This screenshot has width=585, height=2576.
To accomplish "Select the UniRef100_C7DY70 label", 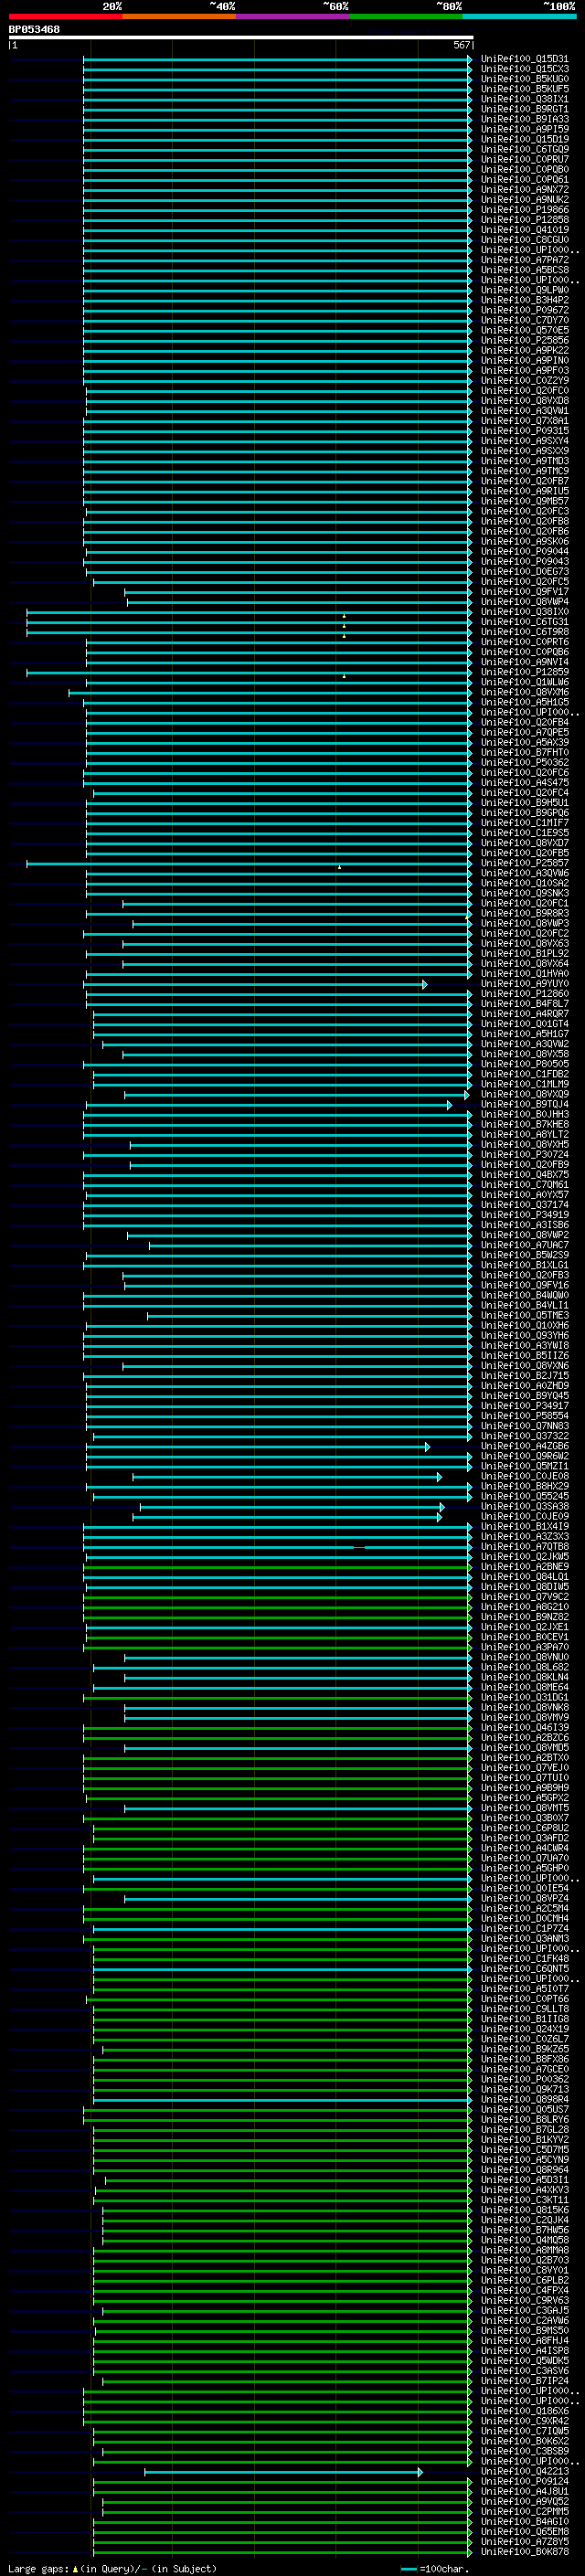I will click(x=524, y=320).
